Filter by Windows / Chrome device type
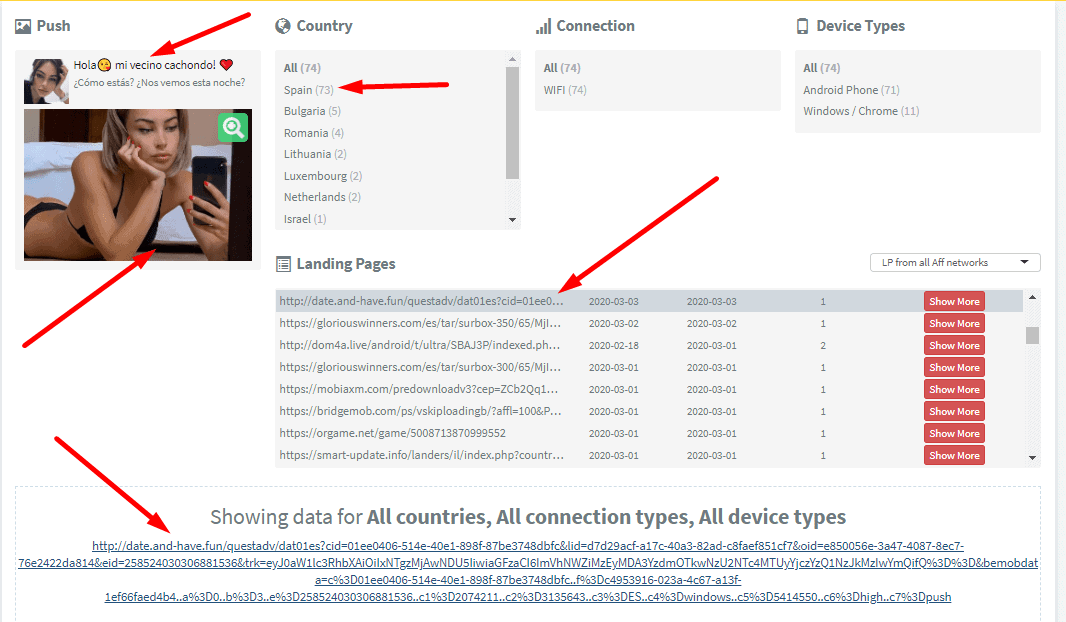 pyautogui.click(x=850, y=111)
